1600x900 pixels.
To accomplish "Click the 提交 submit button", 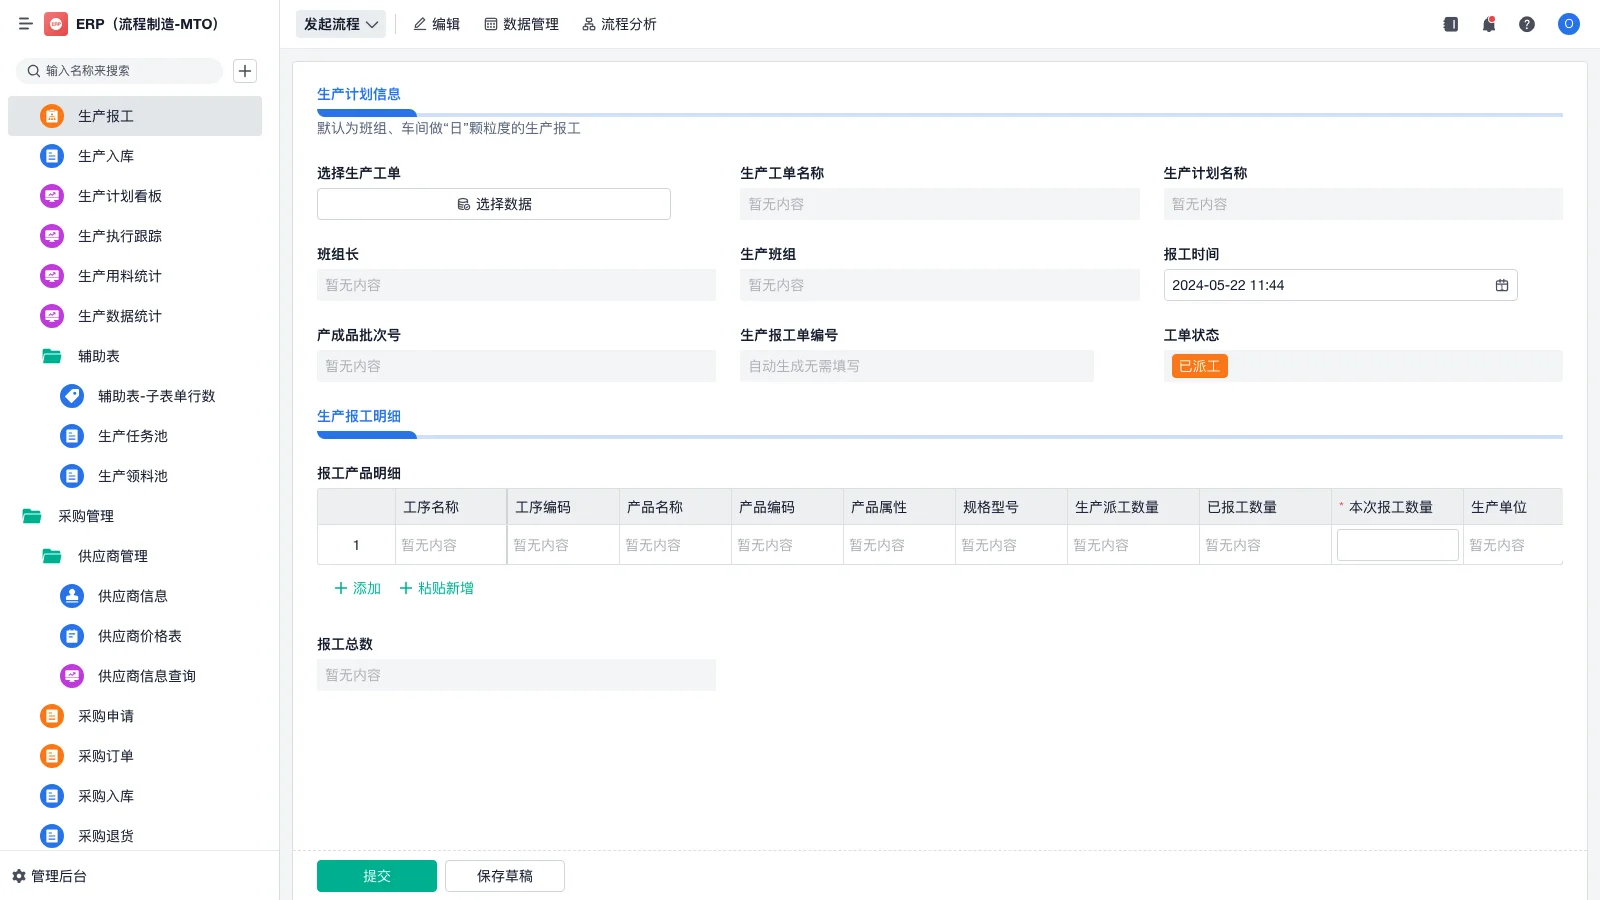I will point(377,876).
